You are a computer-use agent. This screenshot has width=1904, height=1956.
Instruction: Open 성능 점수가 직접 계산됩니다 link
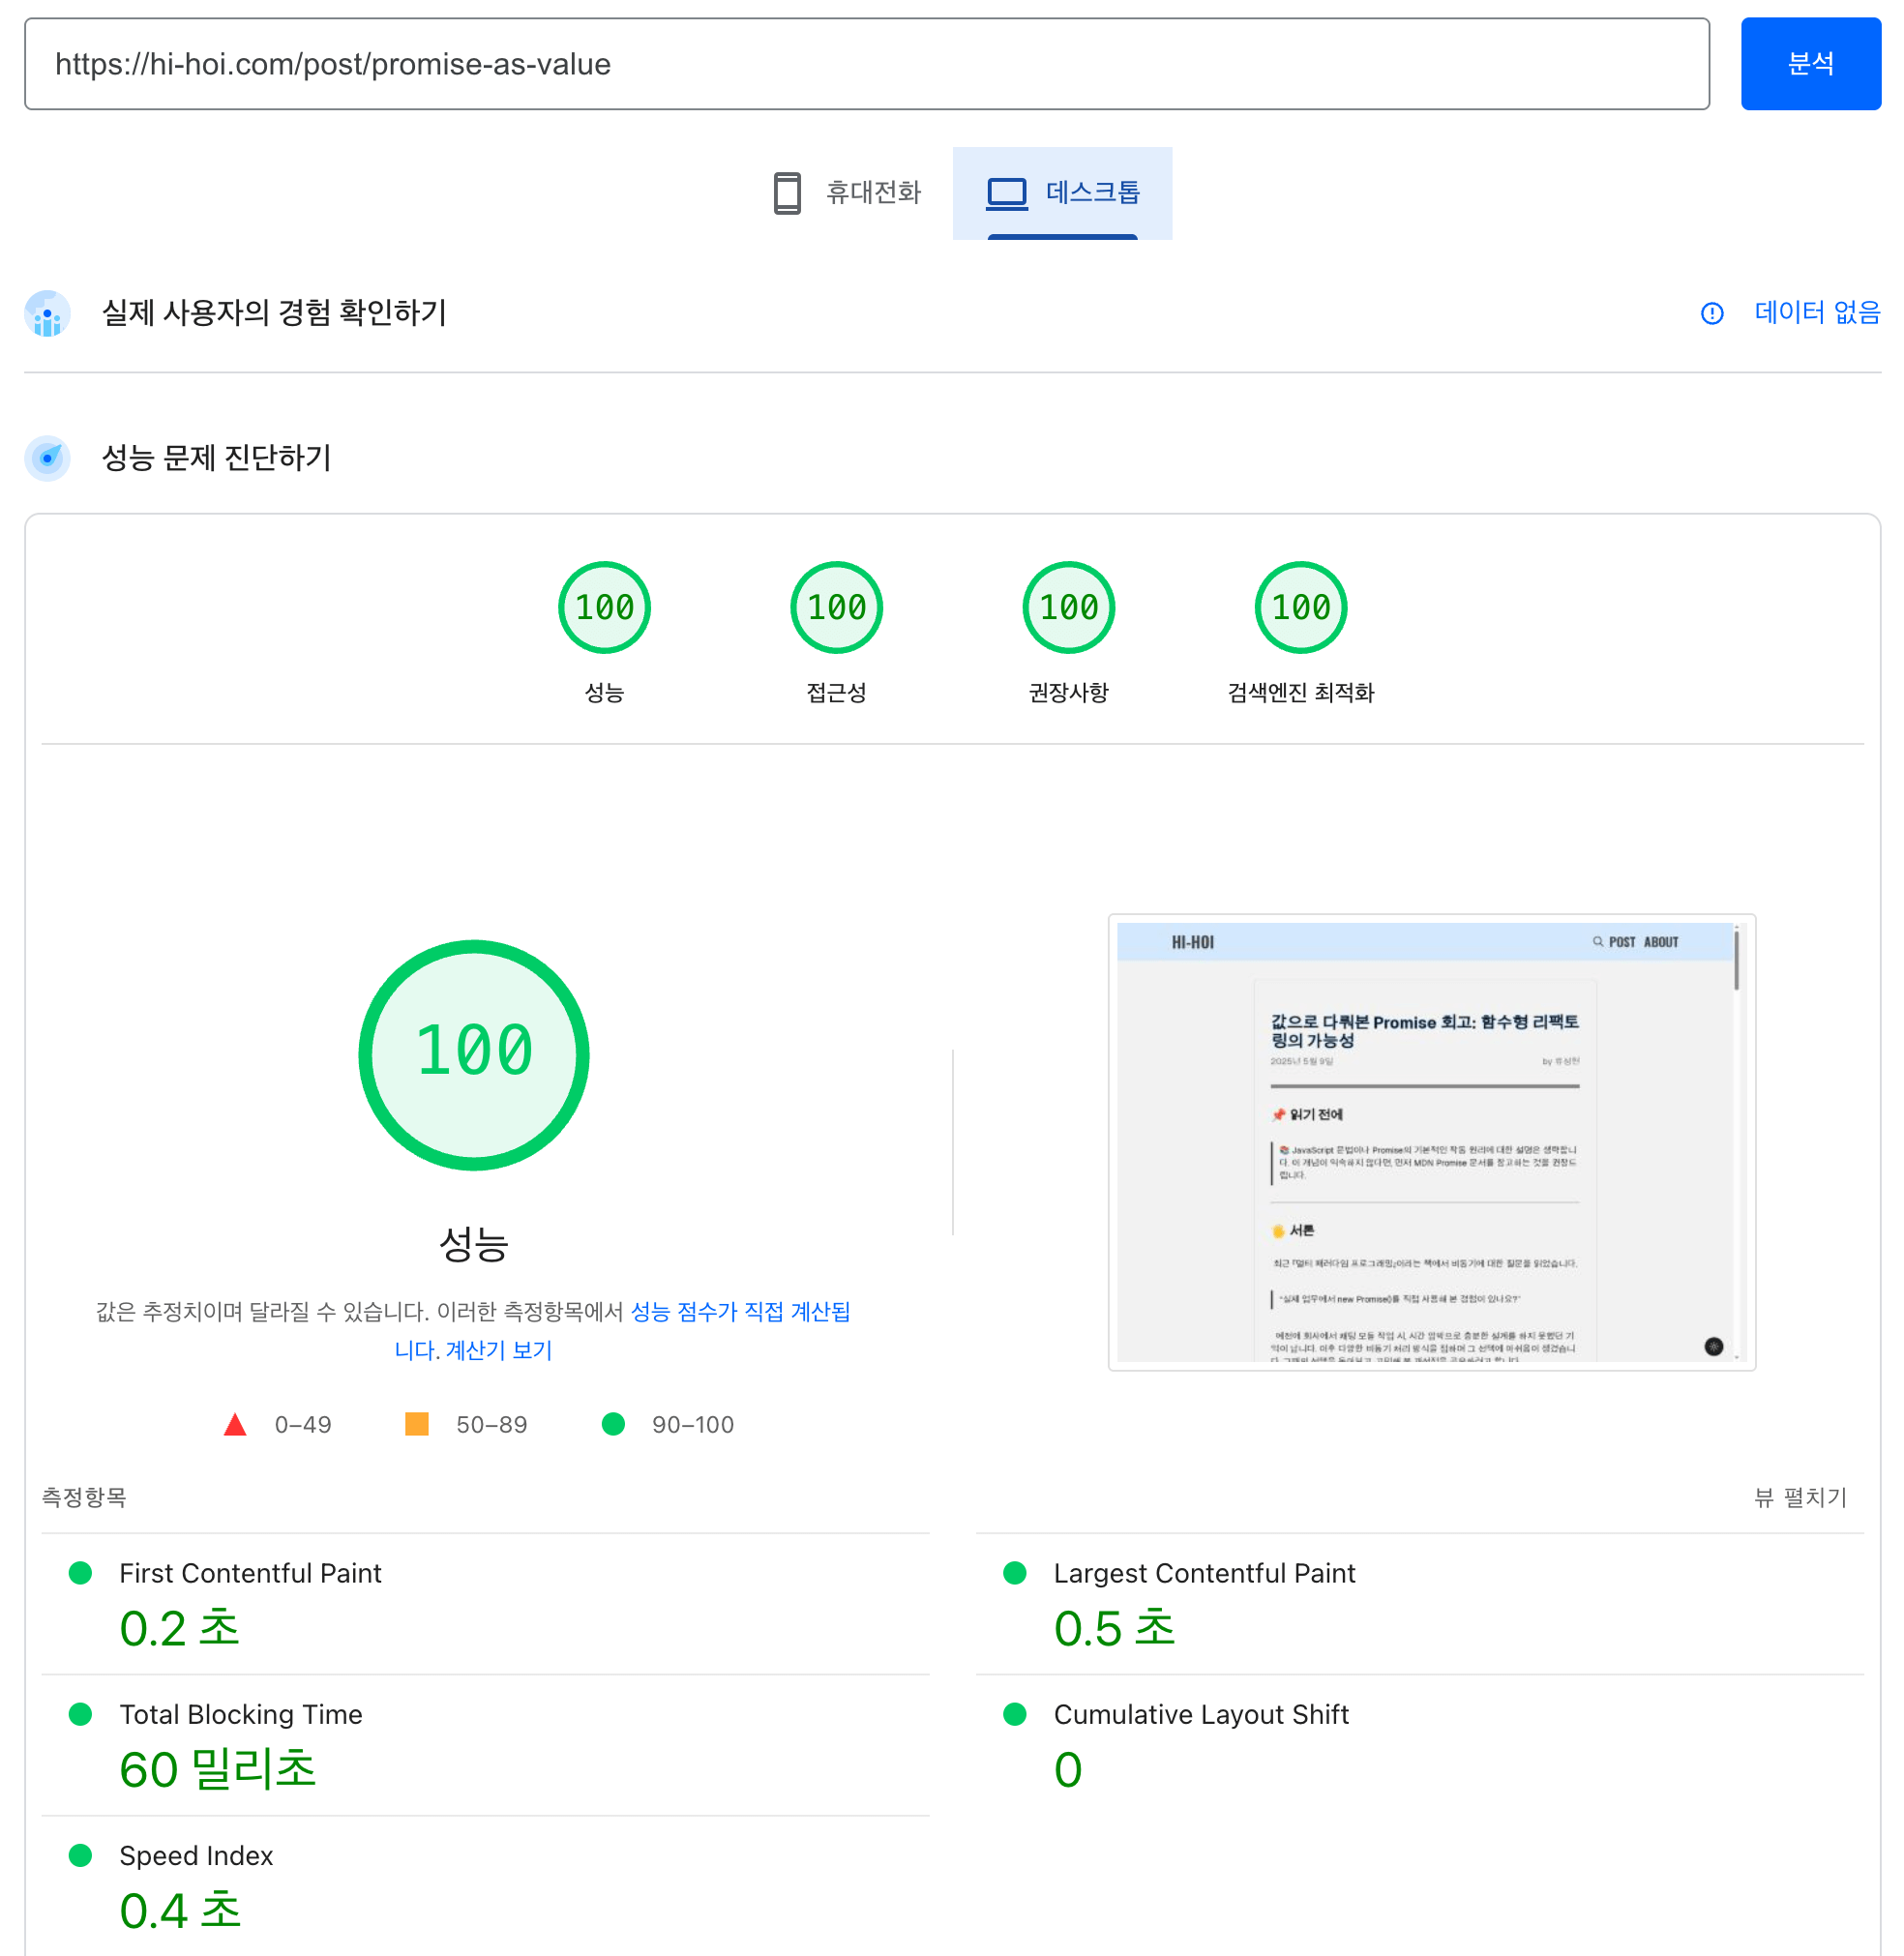740,1311
